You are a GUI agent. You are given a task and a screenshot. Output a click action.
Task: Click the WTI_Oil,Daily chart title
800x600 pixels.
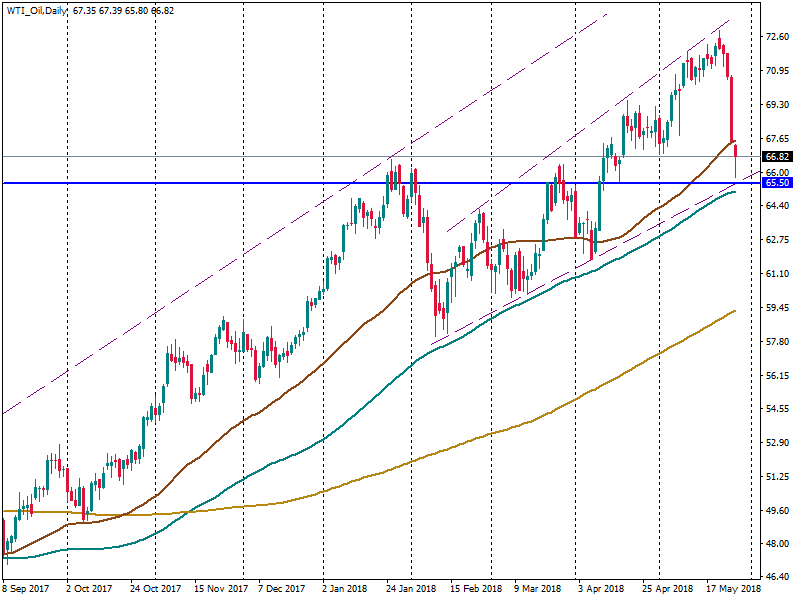pyautogui.click(x=36, y=10)
